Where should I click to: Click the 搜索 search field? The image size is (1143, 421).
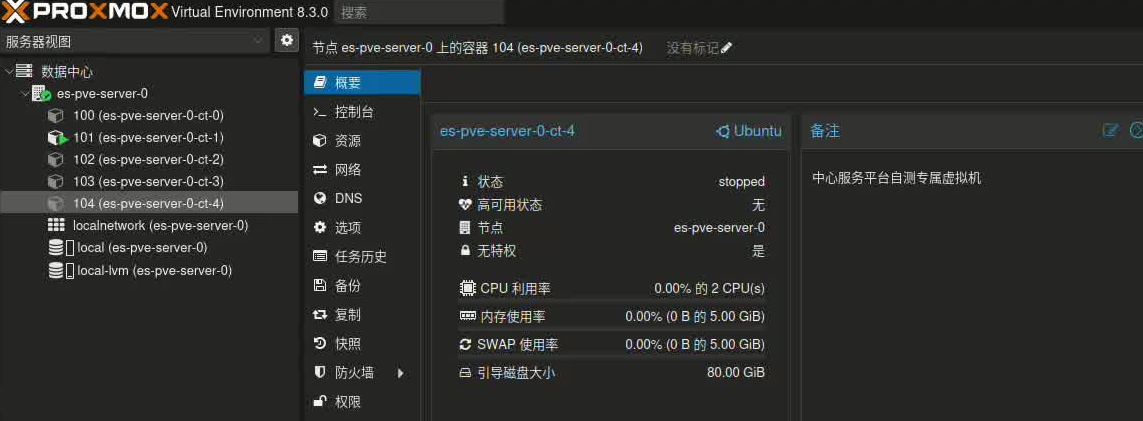(418, 13)
